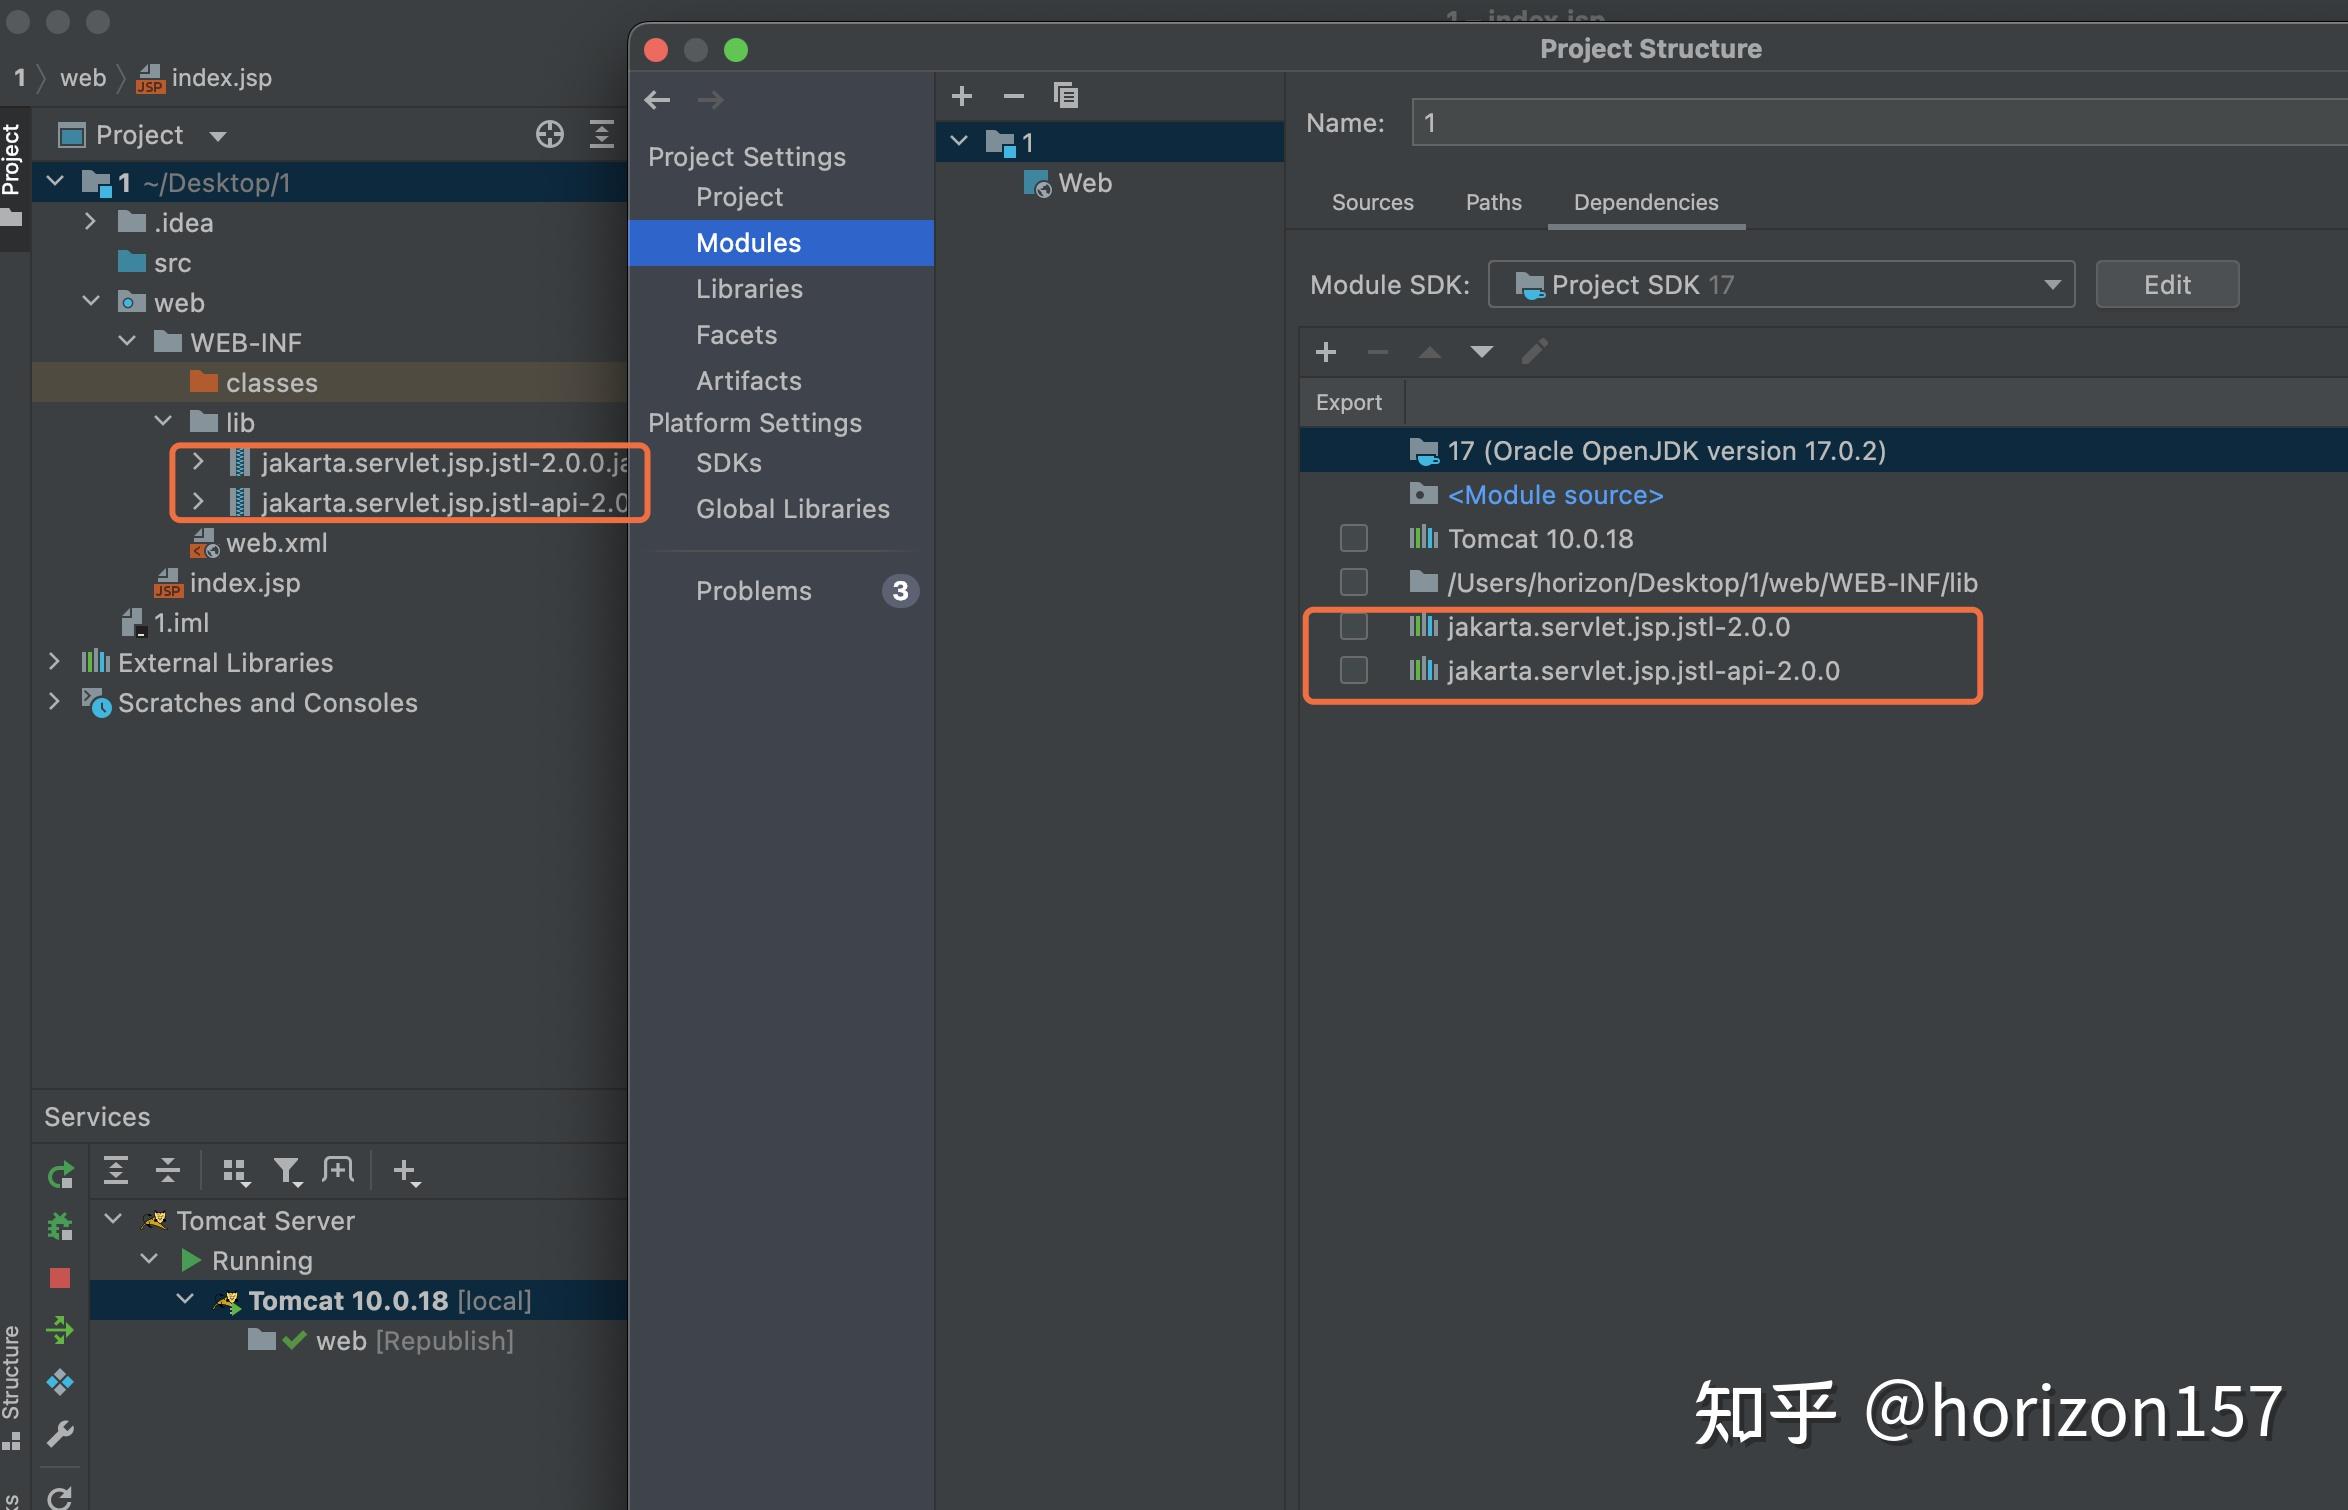The image size is (2348, 1510).
Task: Navigate back with the left arrow
Action: (x=657, y=100)
